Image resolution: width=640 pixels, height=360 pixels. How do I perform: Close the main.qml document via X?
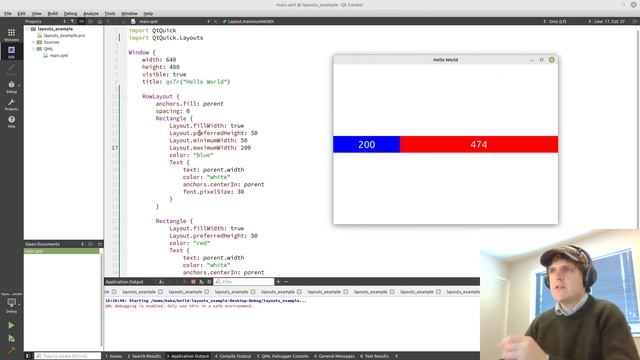(216, 21)
